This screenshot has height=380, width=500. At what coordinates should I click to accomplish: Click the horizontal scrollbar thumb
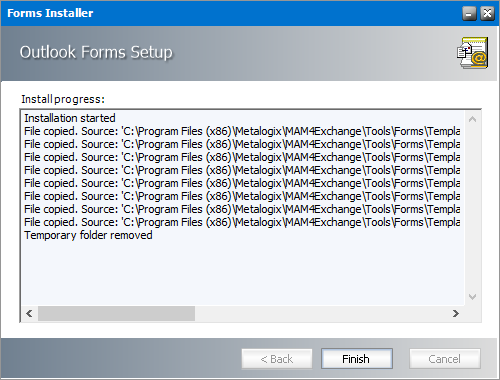[x=116, y=313]
